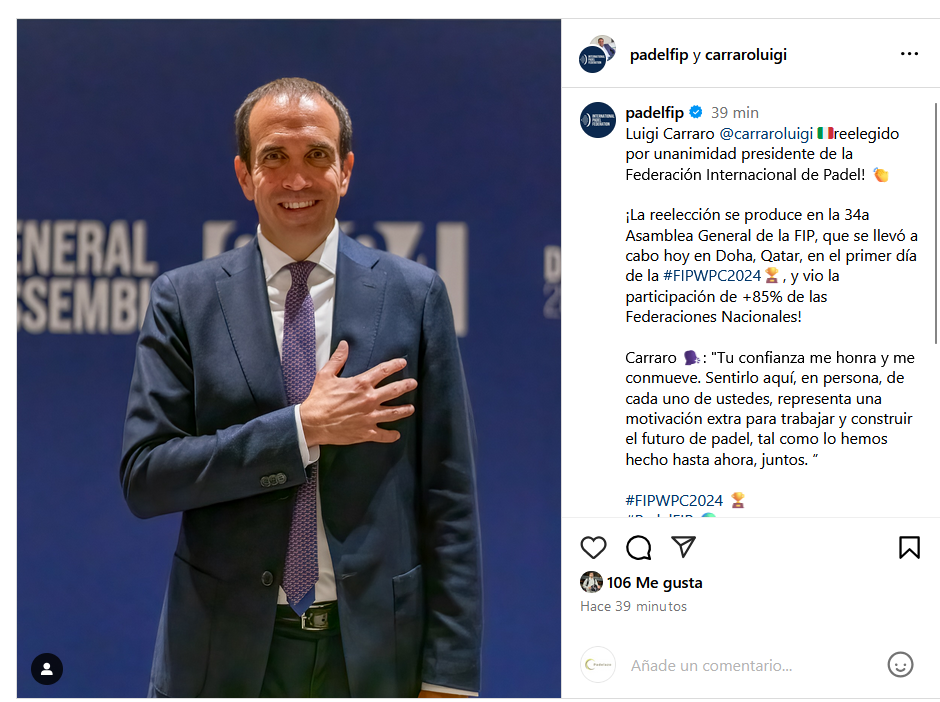Share the post via paper plane icon
This screenshot has height=702, width=940.
pos(683,547)
